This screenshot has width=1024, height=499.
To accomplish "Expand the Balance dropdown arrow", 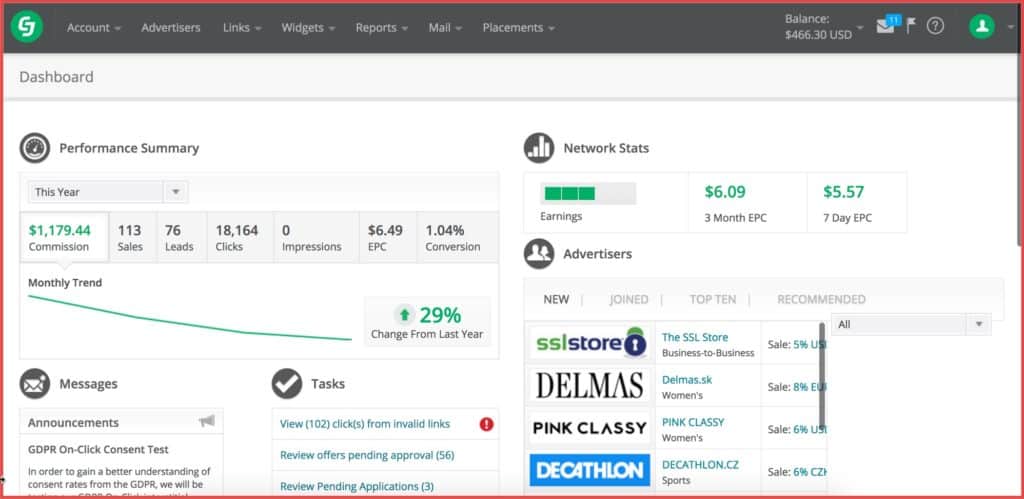I will click(860, 28).
